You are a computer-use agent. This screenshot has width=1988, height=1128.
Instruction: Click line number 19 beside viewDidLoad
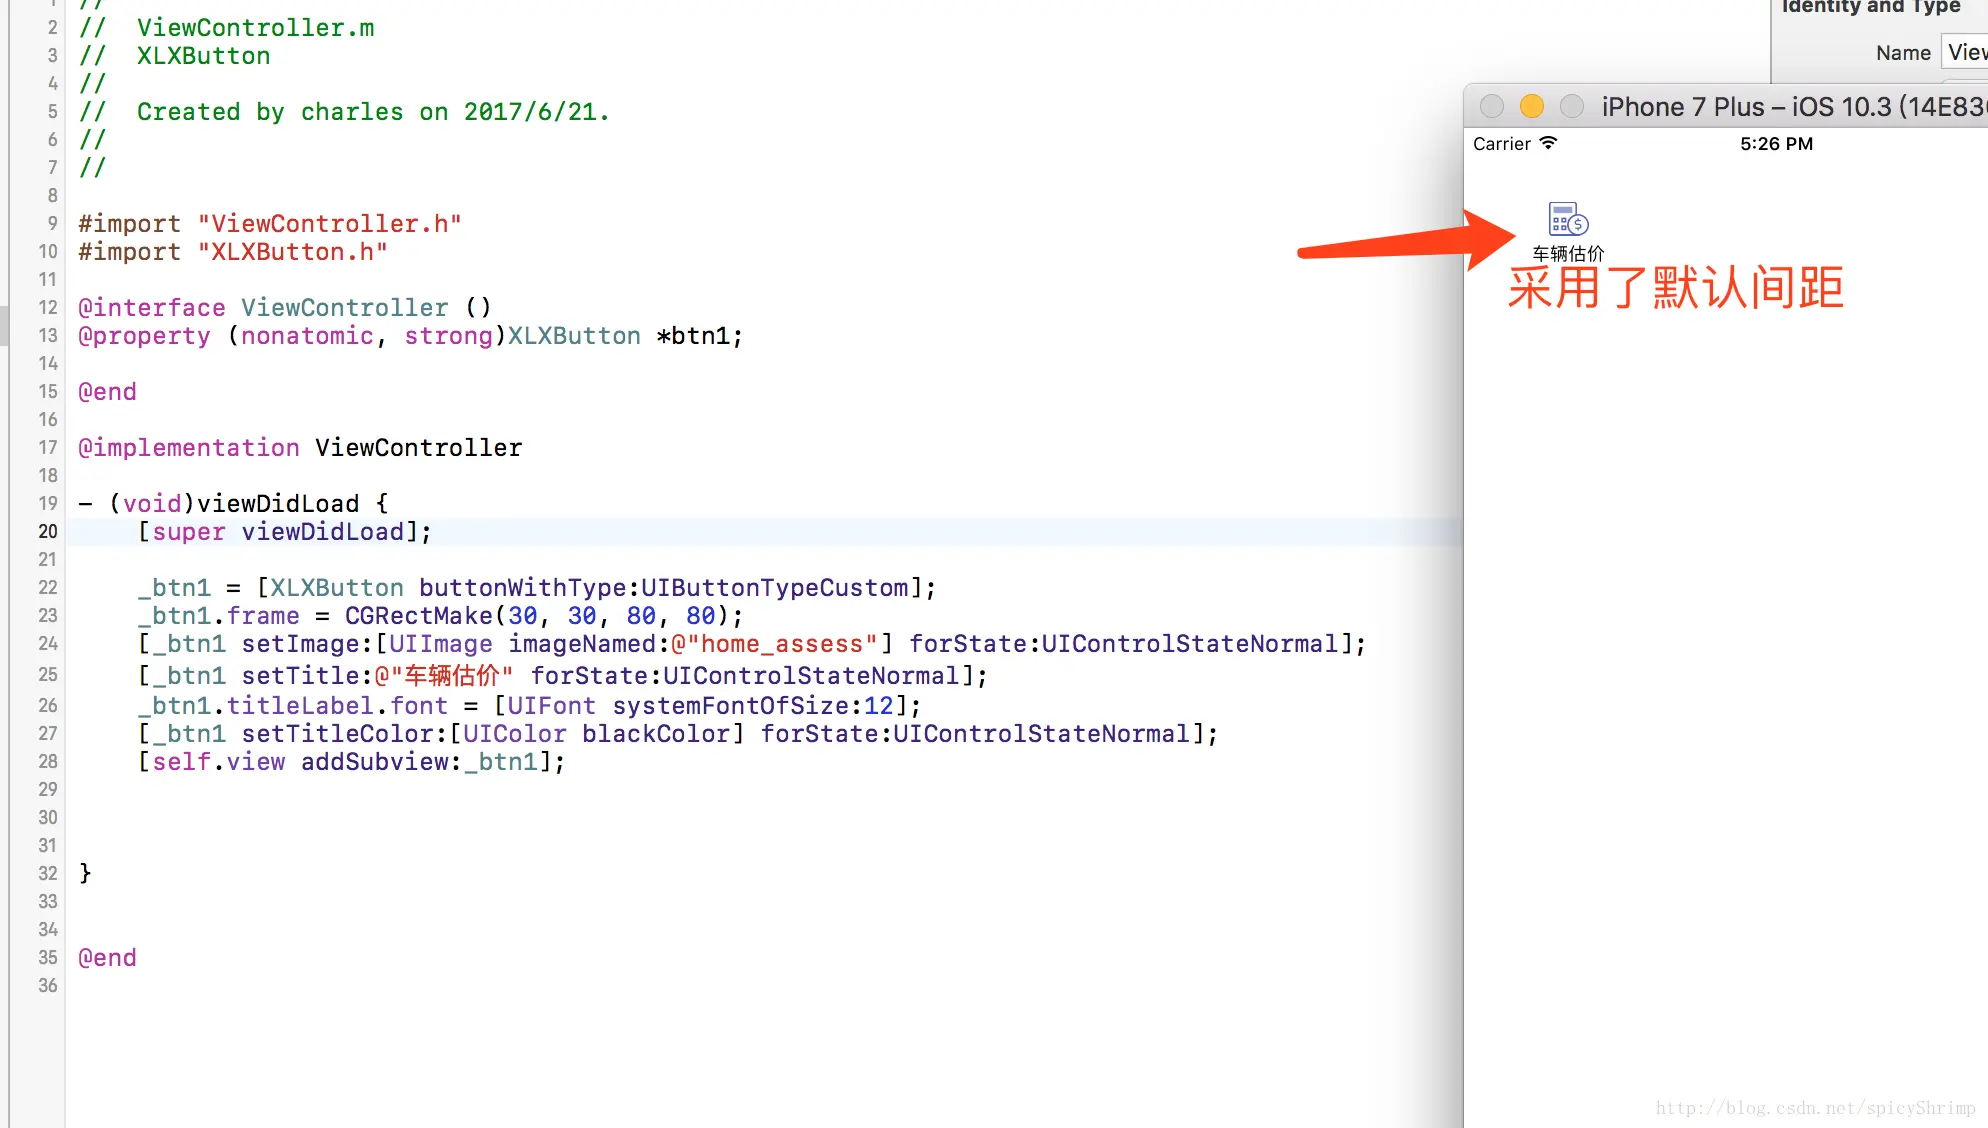point(47,504)
